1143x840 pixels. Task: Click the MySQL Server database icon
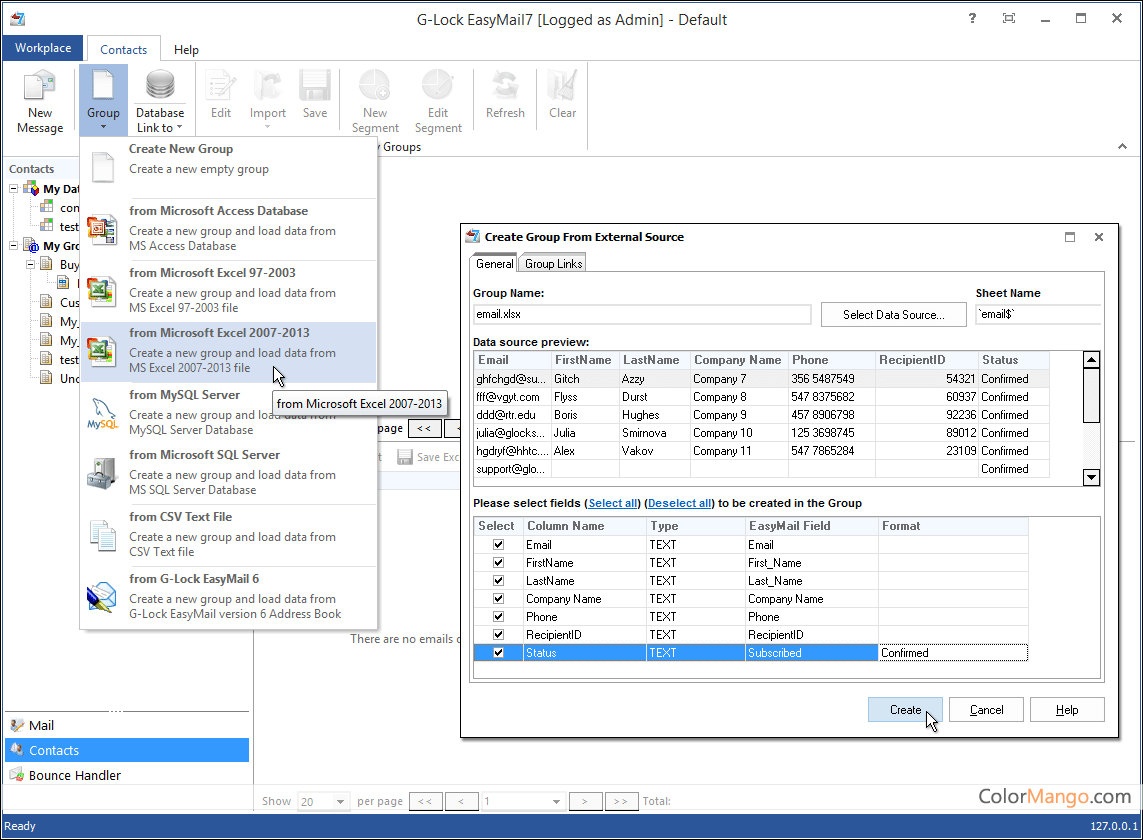click(103, 413)
